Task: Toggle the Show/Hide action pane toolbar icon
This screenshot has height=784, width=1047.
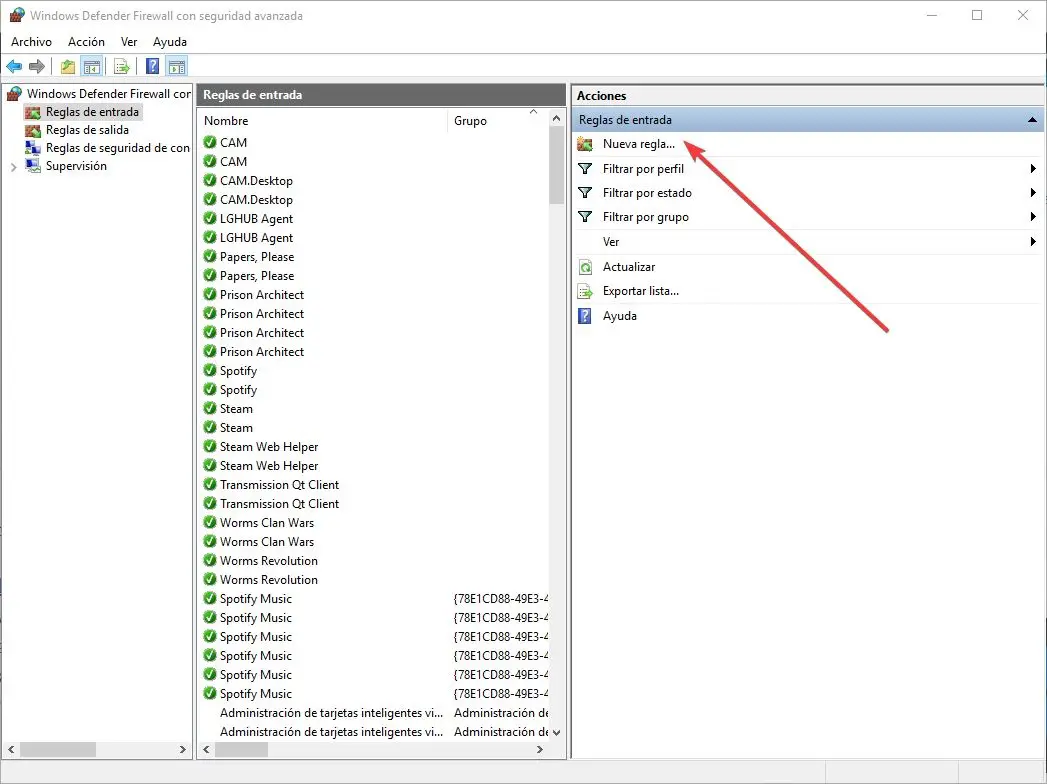Action: point(177,66)
